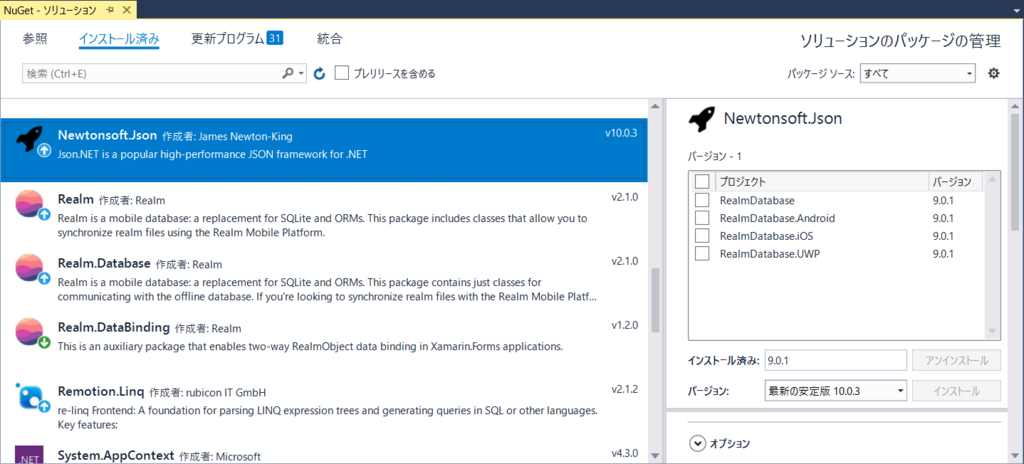Screen dimensions: 1024x464
Task: Pin the NuGet solution tab
Action: (108, 10)
